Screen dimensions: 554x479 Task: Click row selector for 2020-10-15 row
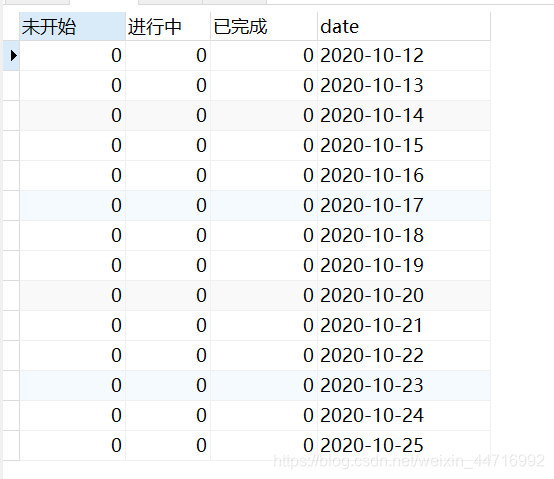click(x=11, y=146)
